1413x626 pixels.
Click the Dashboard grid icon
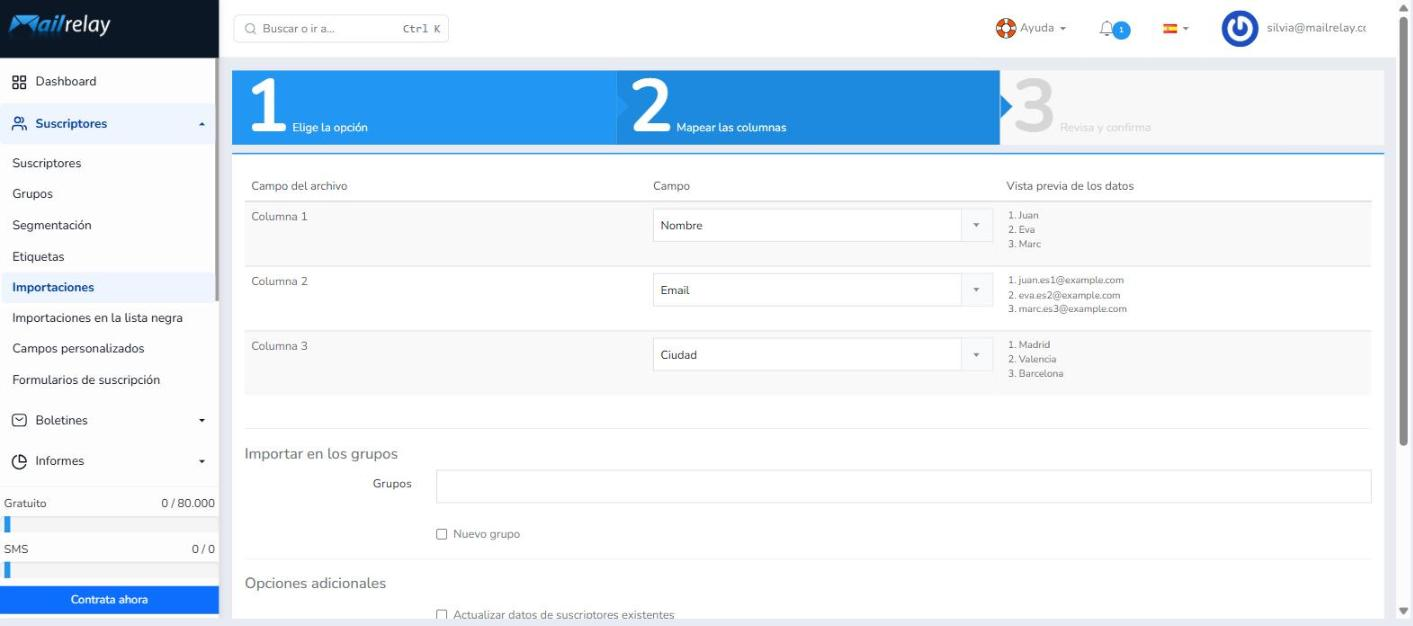pyautogui.click(x=19, y=82)
